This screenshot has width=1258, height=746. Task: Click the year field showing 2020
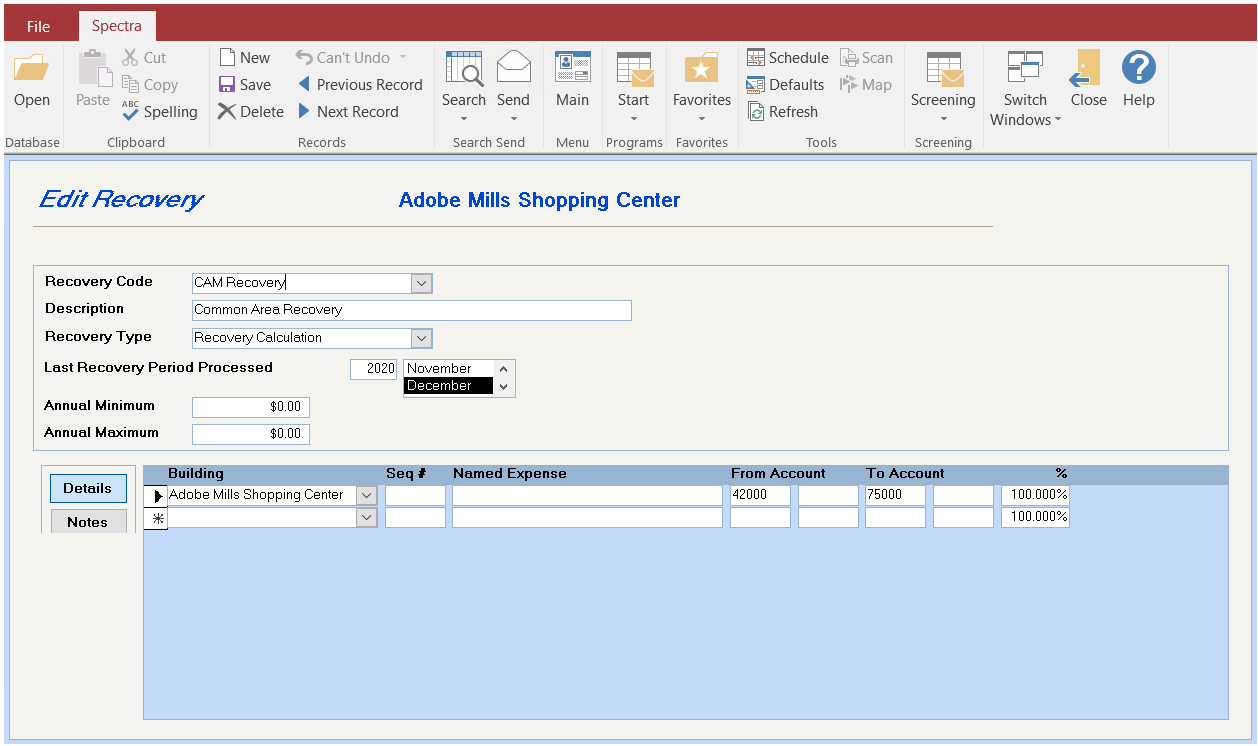pyautogui.click(x=374, y=368)
